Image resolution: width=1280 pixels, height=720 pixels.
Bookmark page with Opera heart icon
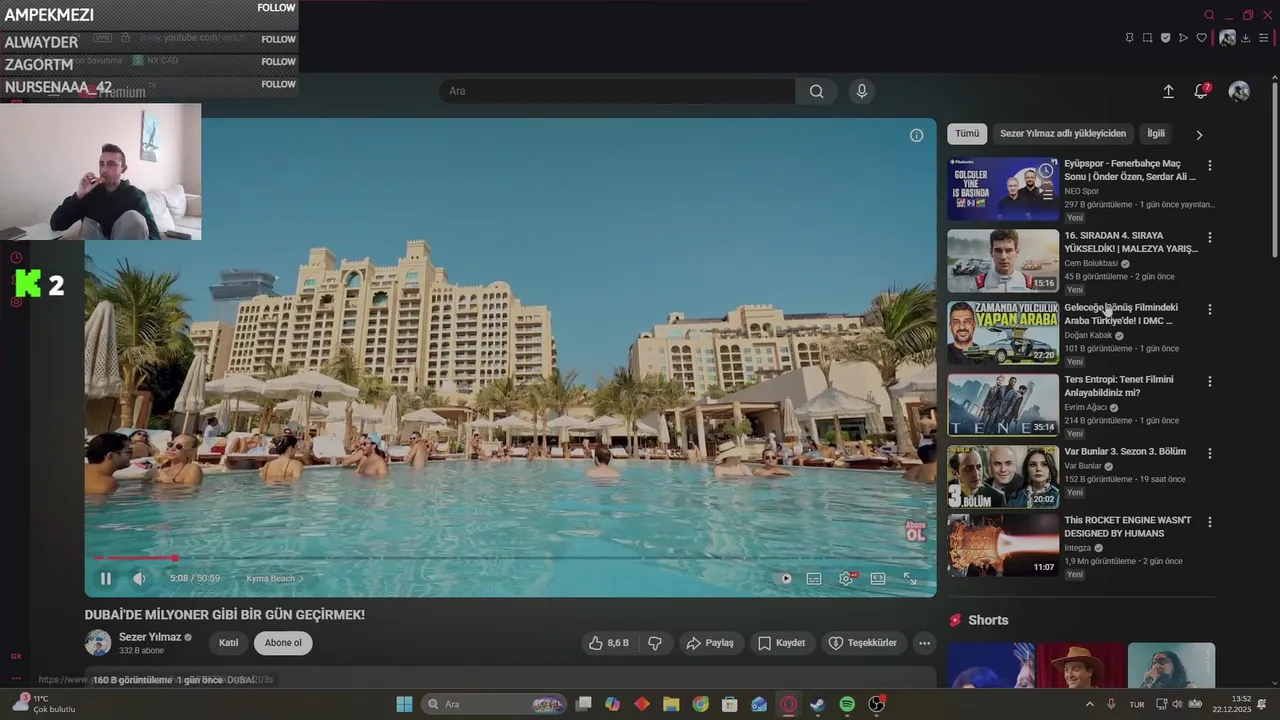(1202, 38)
